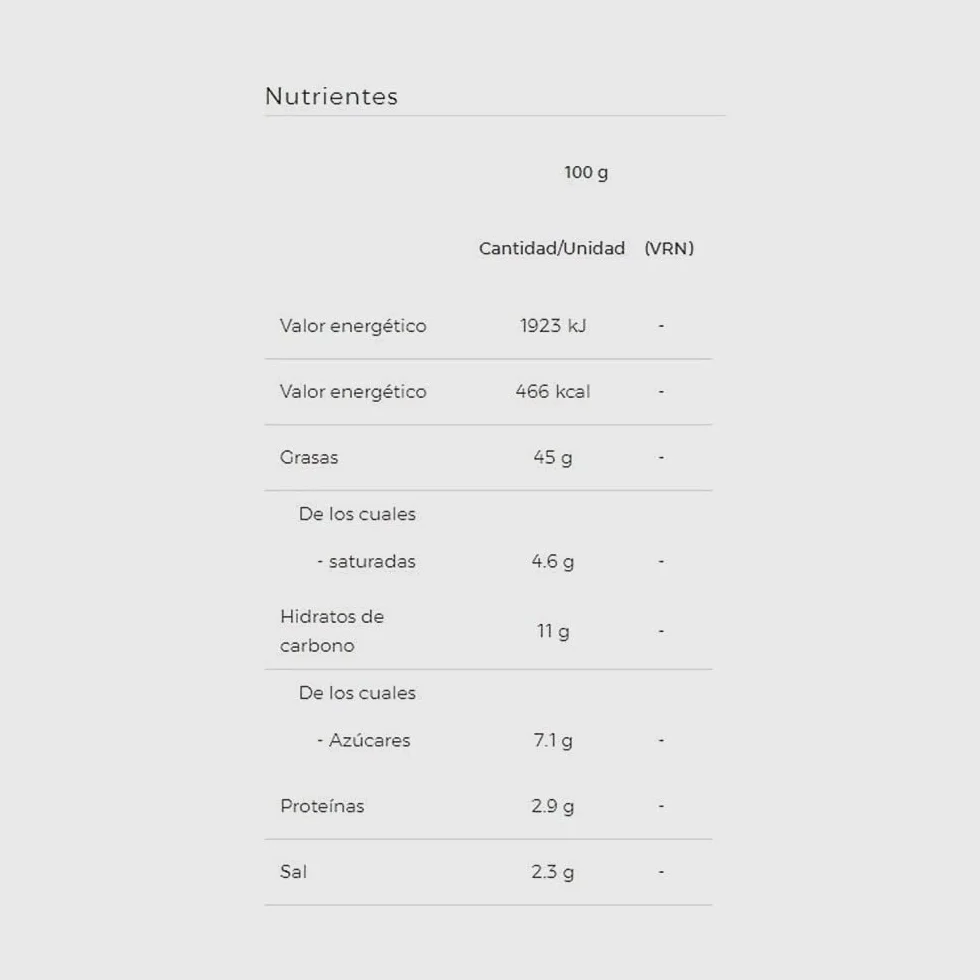Click the saturadas sub-row label

(366, 561)
